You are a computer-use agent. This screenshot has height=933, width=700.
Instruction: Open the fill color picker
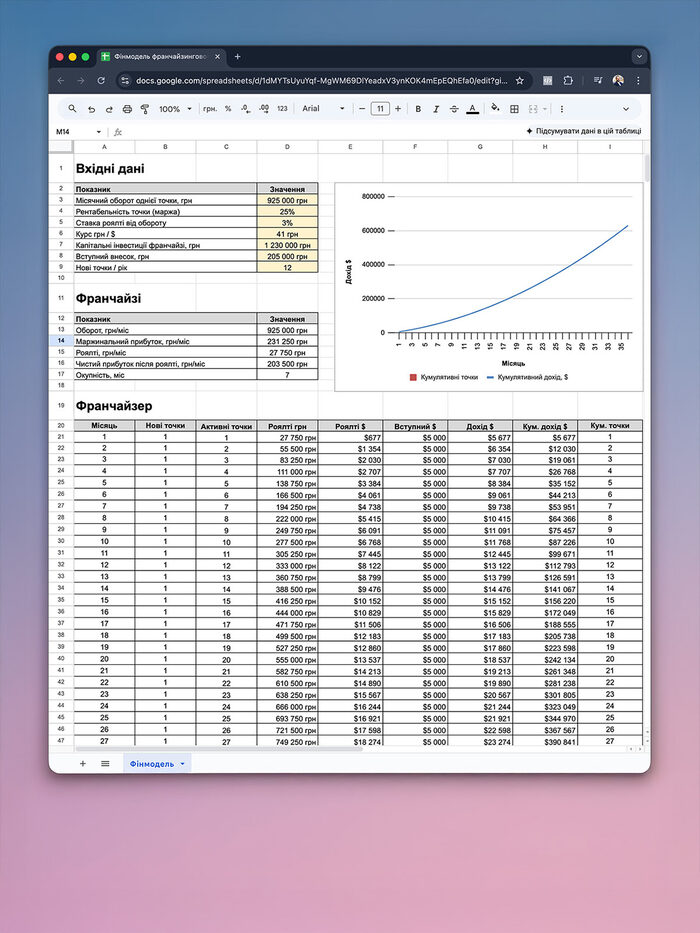click(495, 108)
